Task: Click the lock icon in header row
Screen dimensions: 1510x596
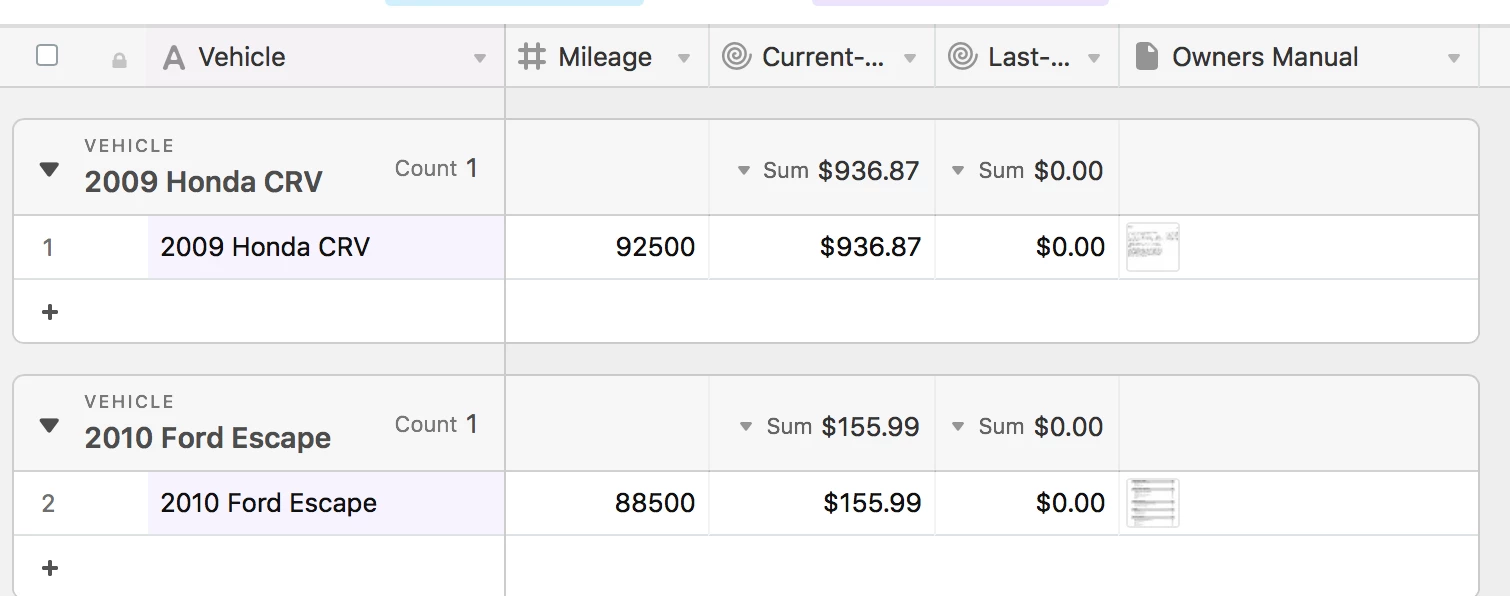Action: (119, 60)
